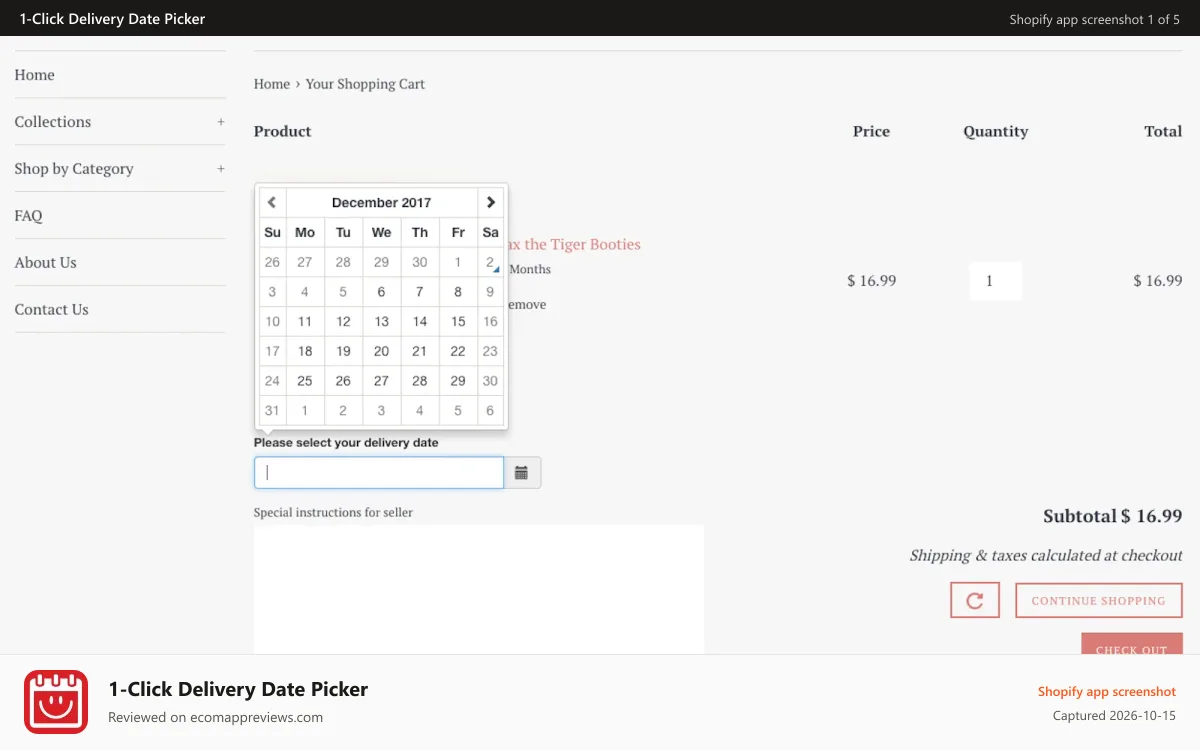Image resolution: width=1200 pixels, height=750 pixels.
Task: Select December 6 in calendar
Action: coord(381,292)
